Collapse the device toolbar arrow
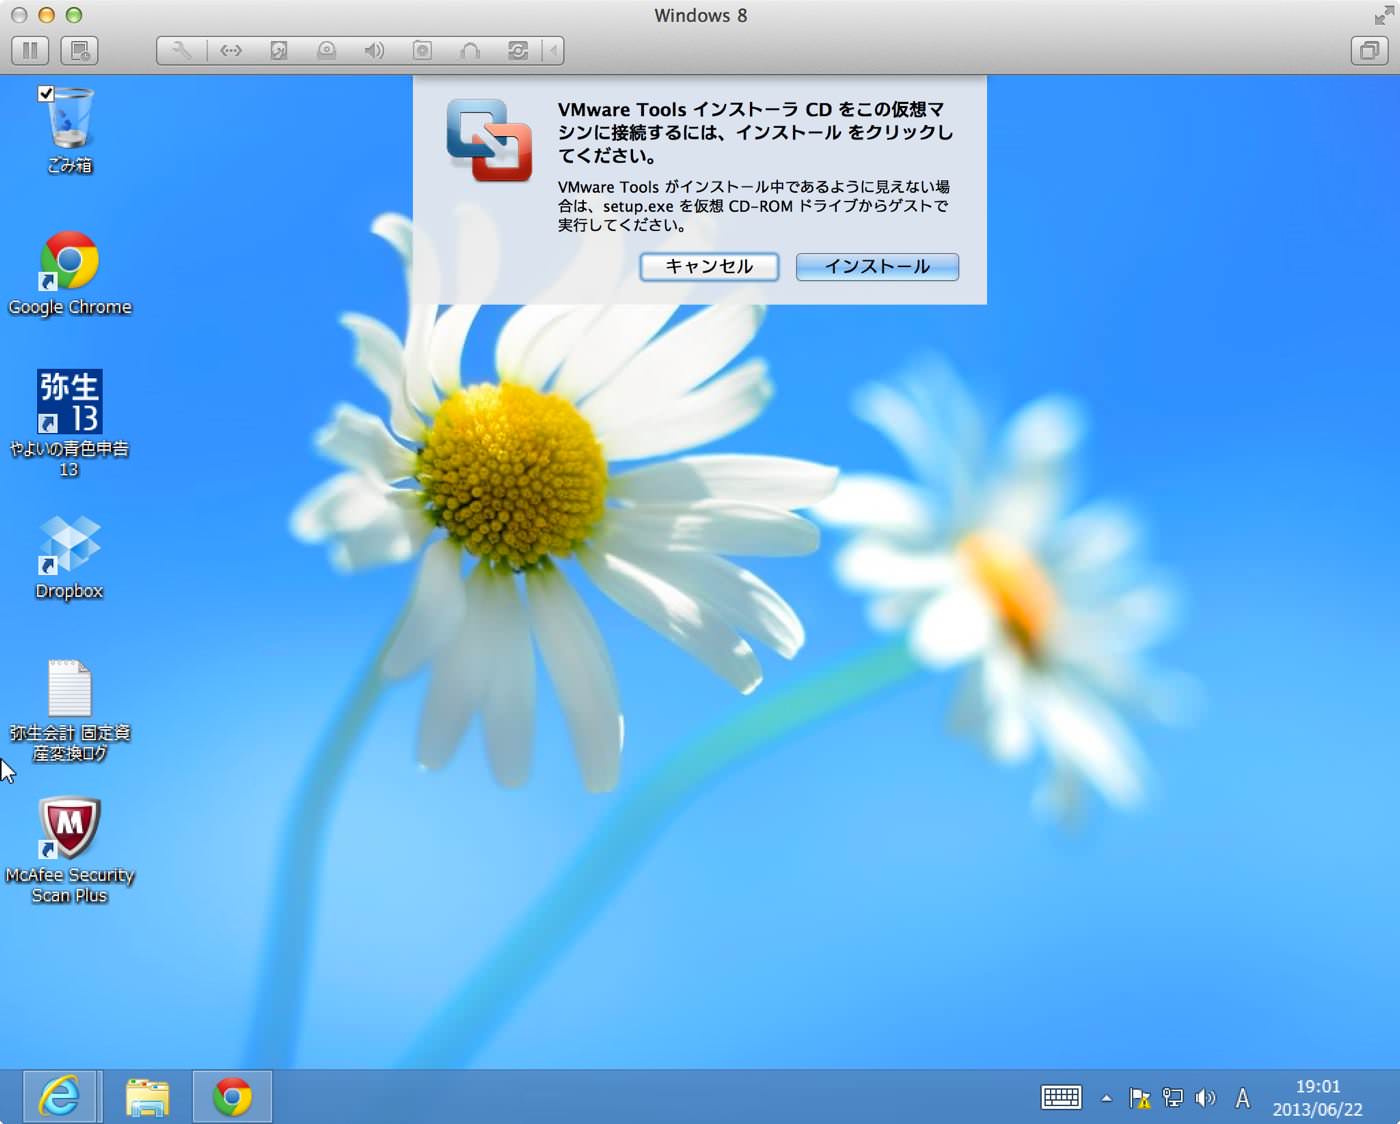 click(553, 50)
